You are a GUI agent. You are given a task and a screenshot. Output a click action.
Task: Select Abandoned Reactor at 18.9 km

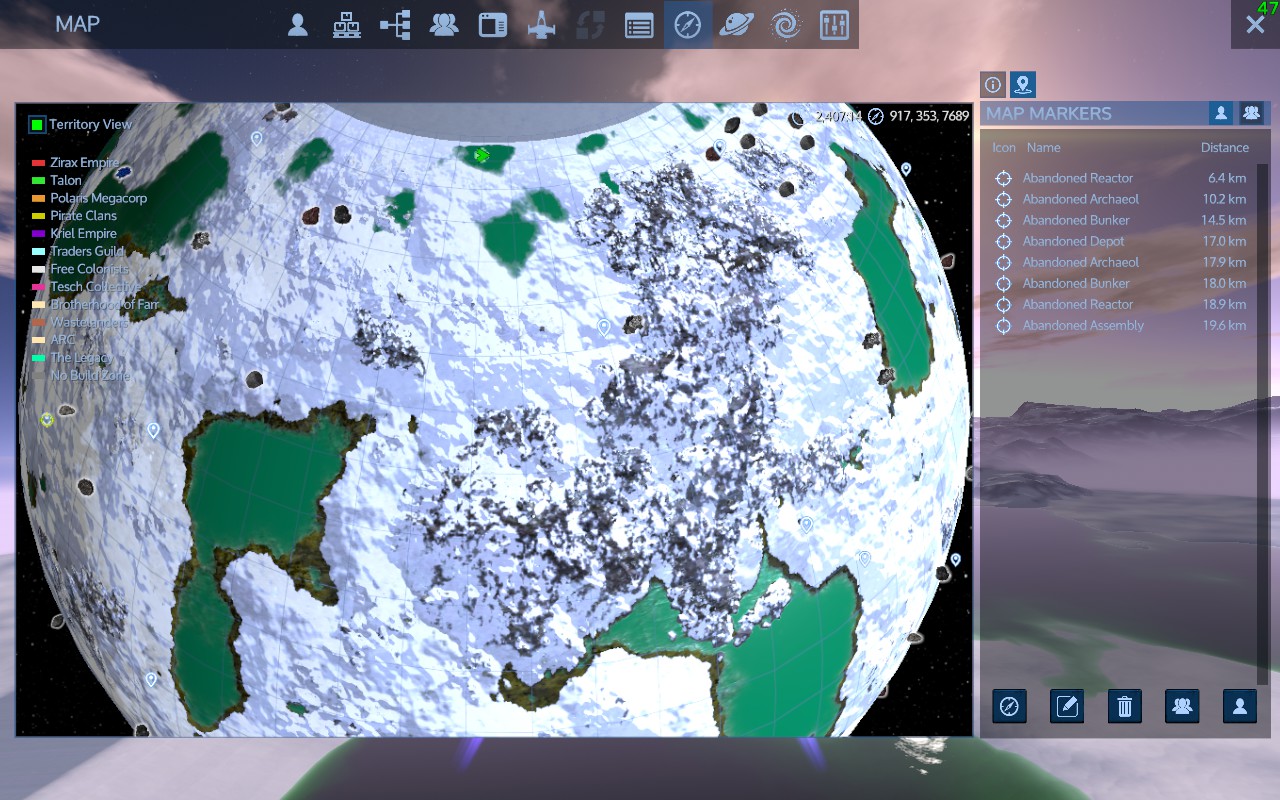(1120, 304)
